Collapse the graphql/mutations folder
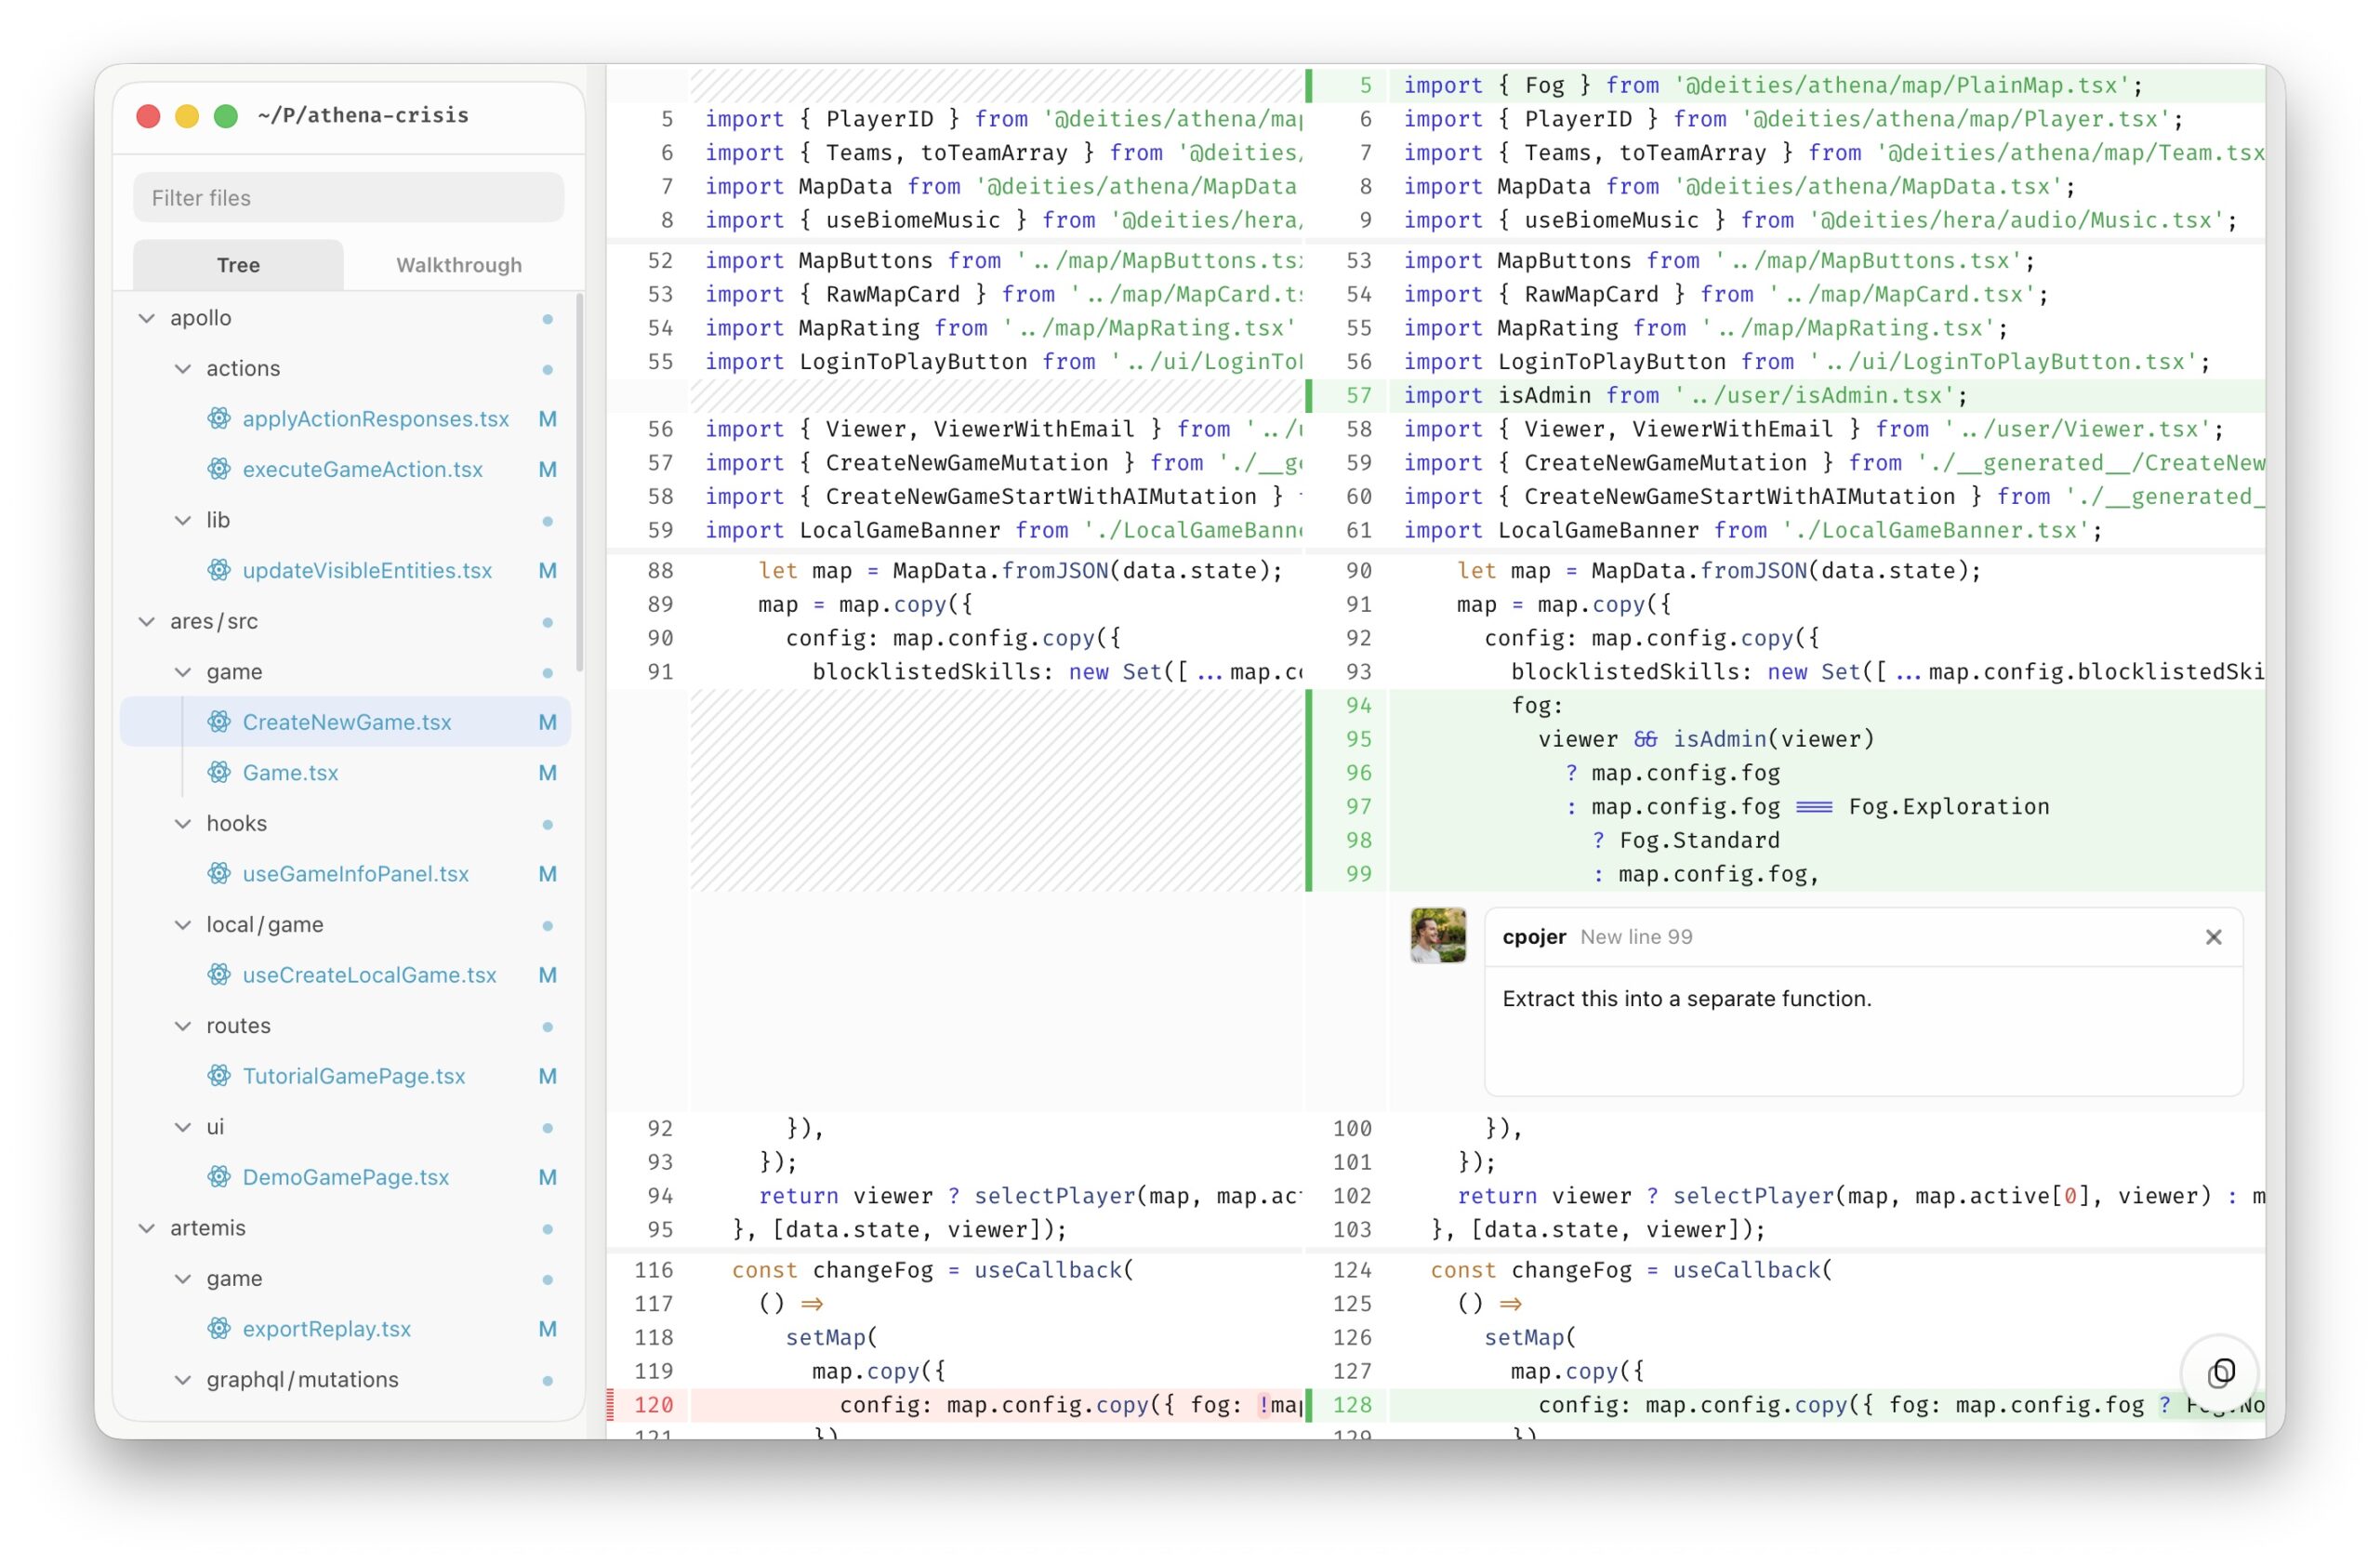This screenshot has height=1564, width=2380. coord(183,1380)
